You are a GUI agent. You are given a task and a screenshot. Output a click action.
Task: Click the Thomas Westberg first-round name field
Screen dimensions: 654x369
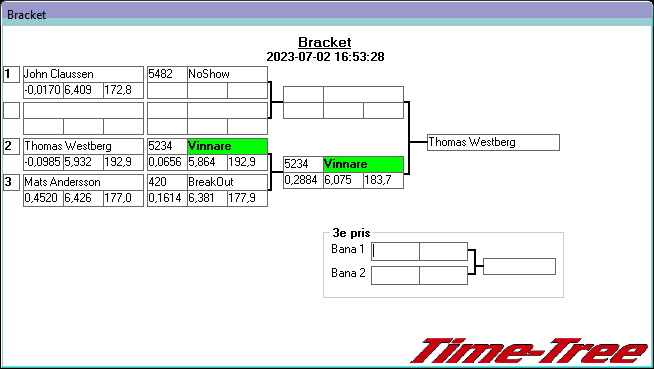pos(83,146)
